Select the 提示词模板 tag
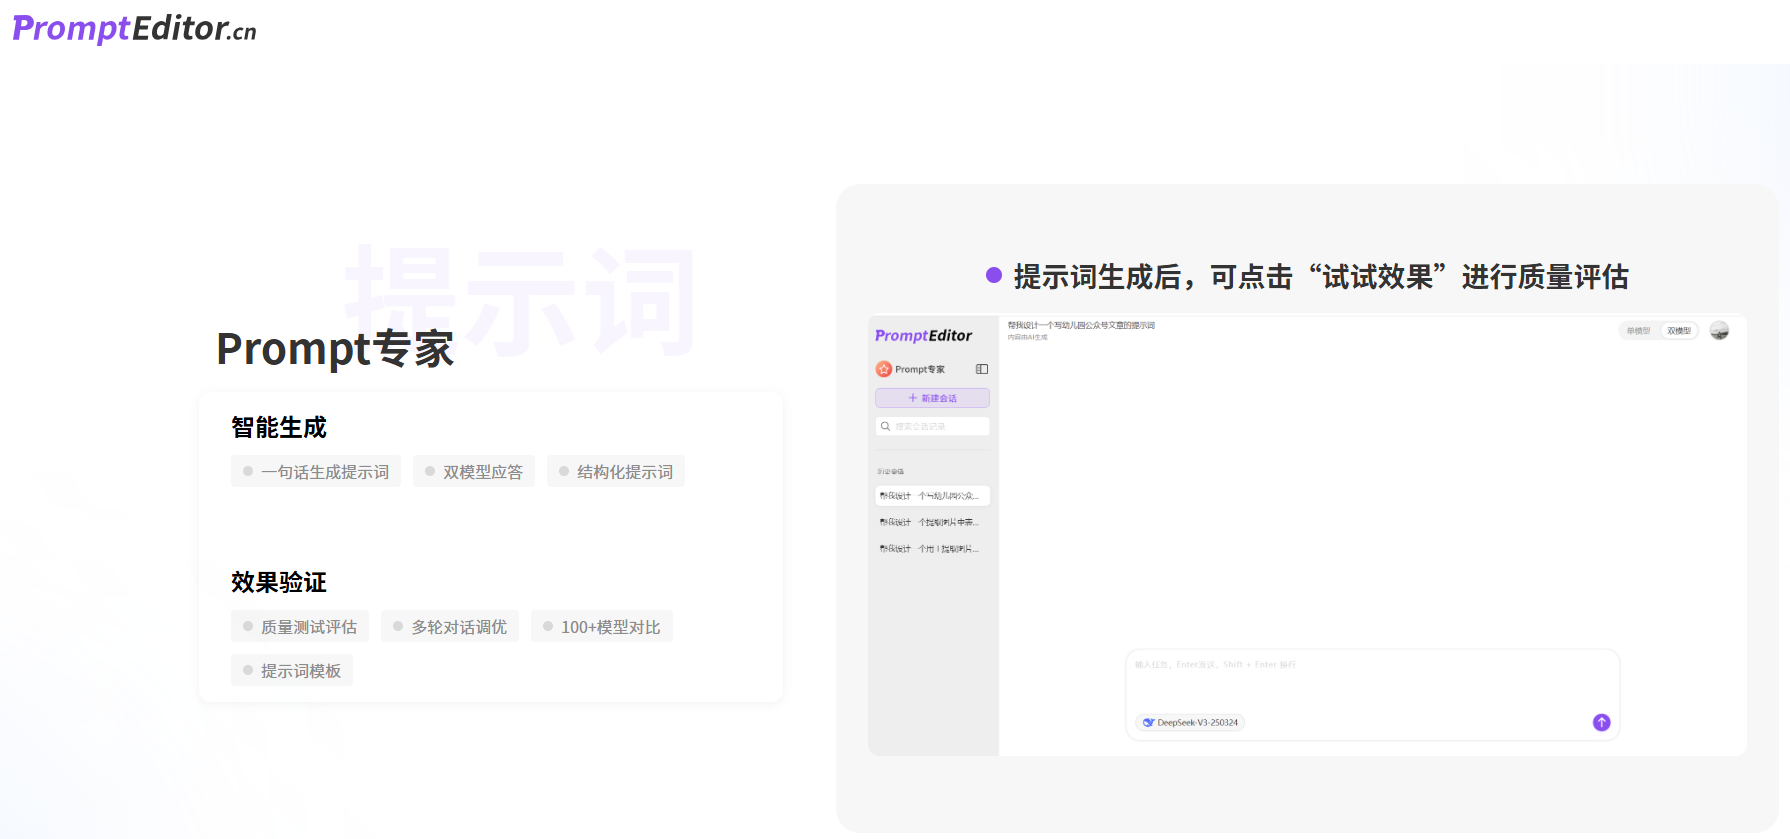The width and height of the screenshot is (1790, 839). (292, 670)
